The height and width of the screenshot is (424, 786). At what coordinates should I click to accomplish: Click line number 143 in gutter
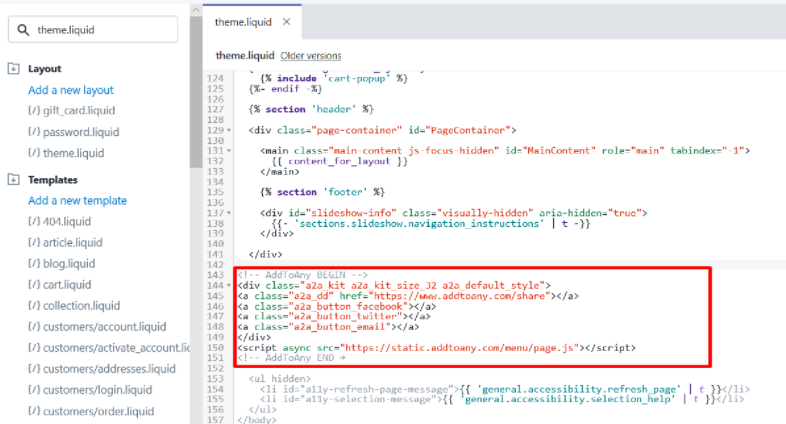215,275
